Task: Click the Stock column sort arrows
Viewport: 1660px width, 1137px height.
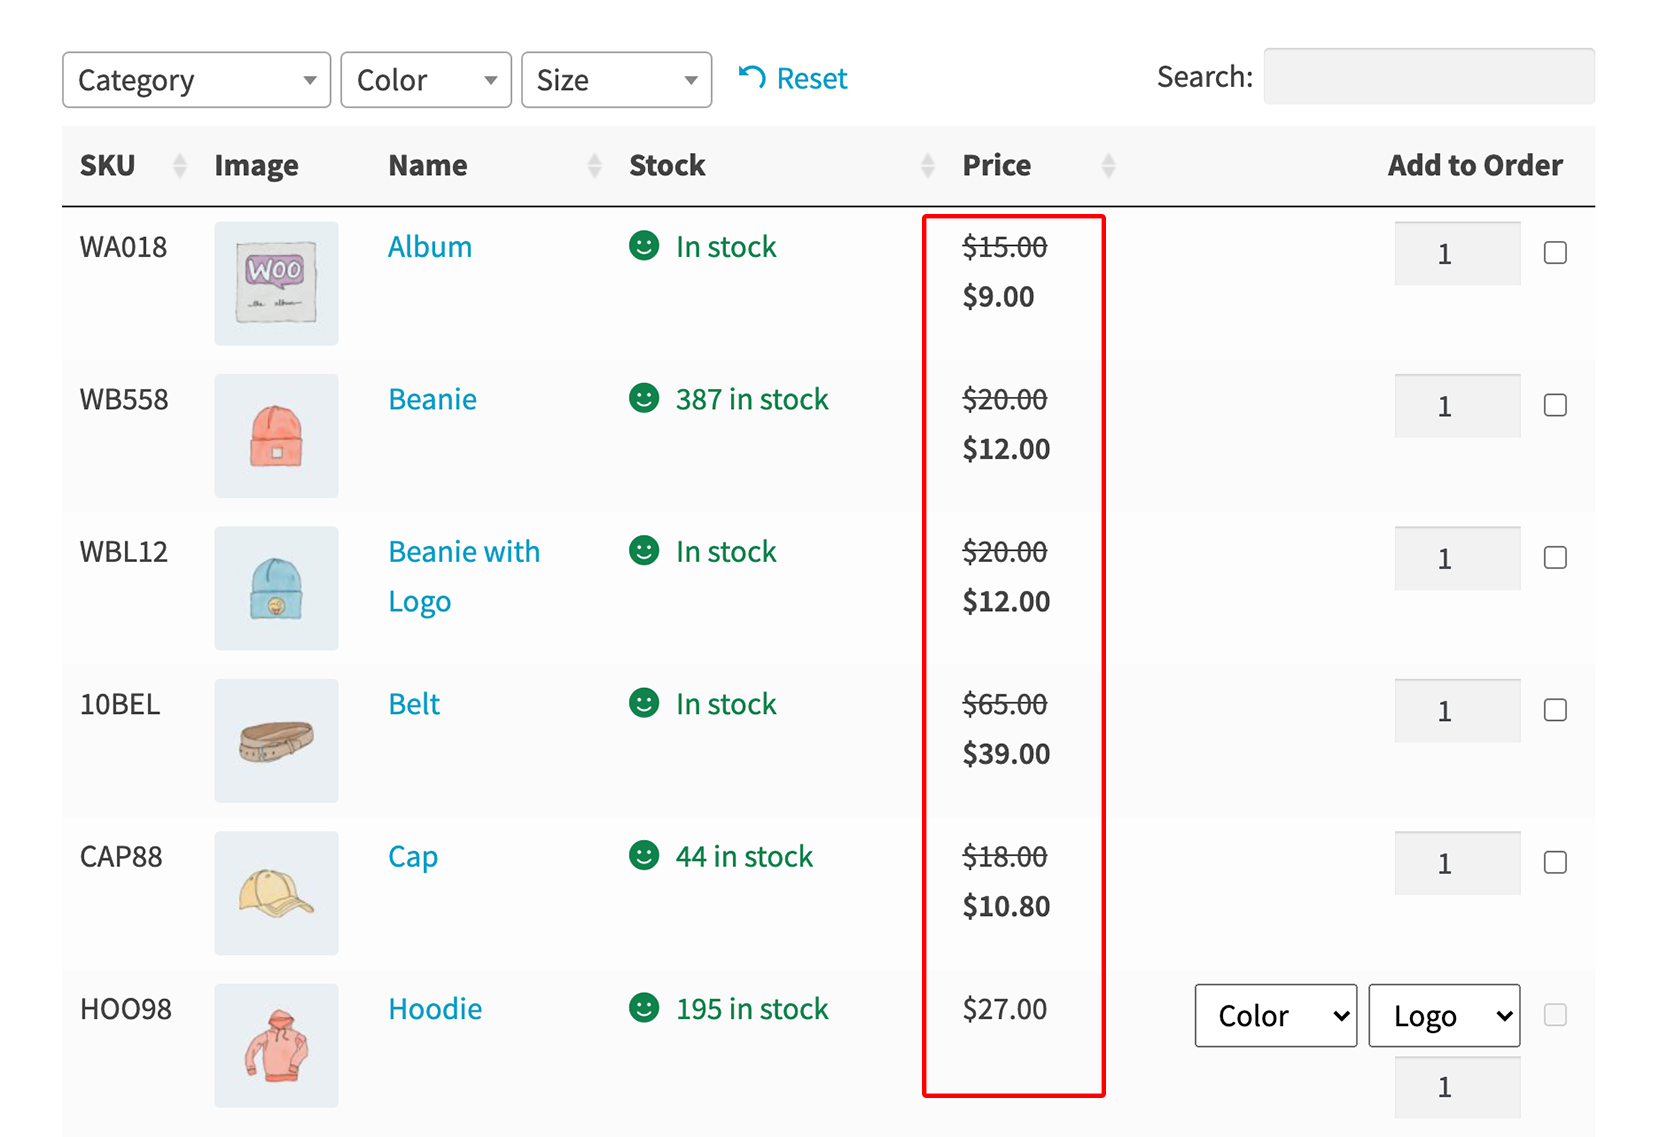Action: pos(928,165)
